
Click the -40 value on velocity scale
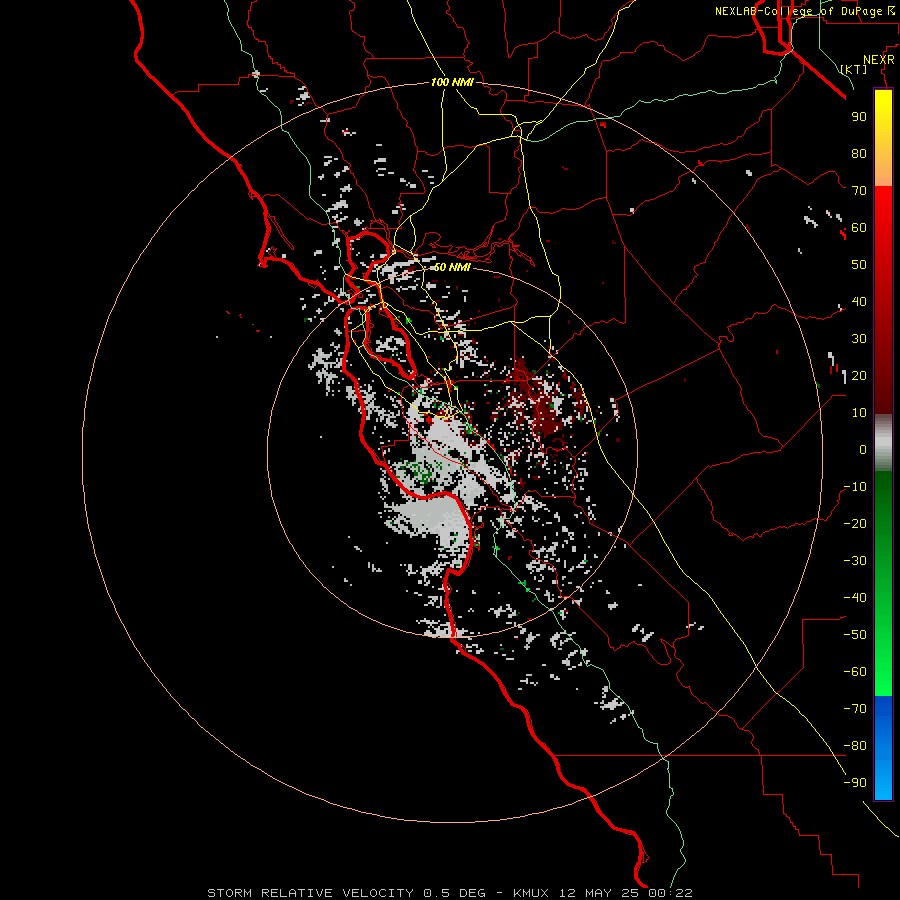point(855,598)
